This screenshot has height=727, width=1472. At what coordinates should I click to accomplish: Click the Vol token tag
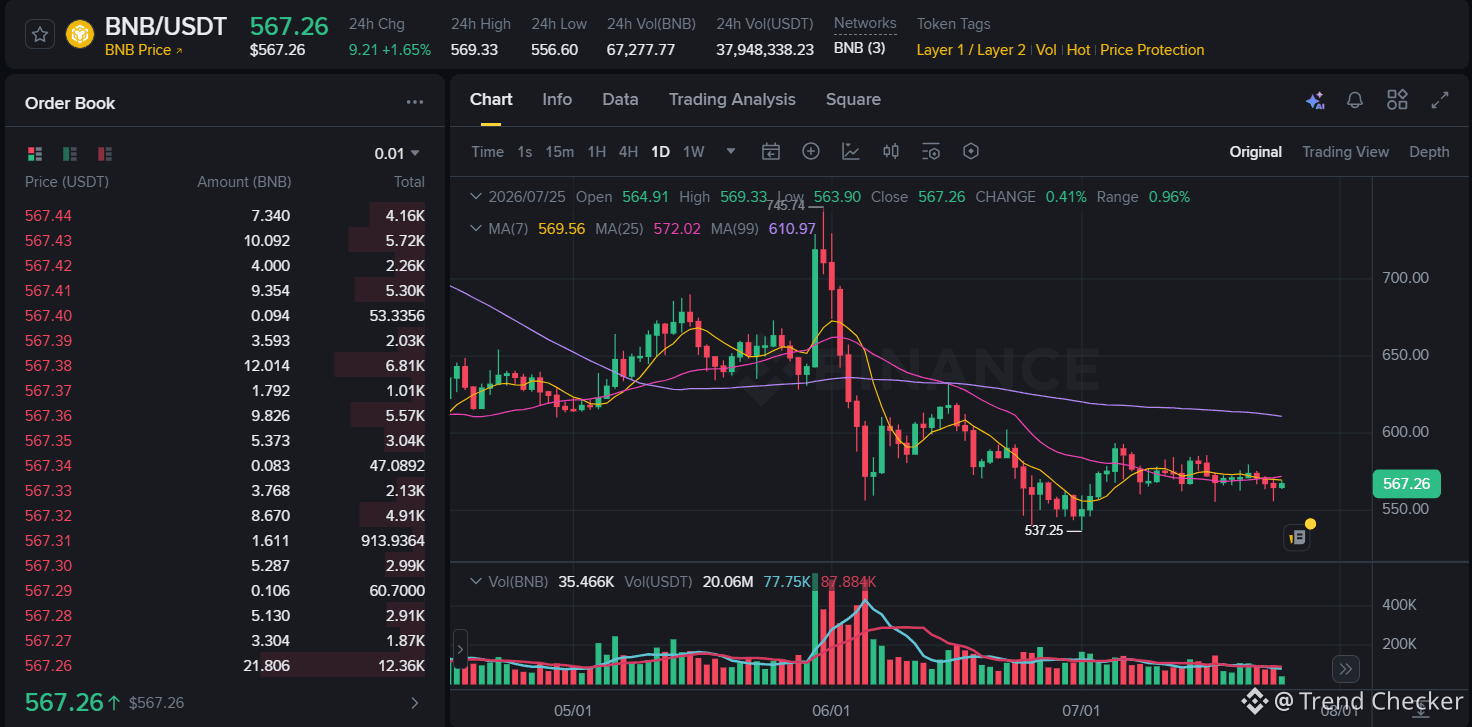point(1046,49)
